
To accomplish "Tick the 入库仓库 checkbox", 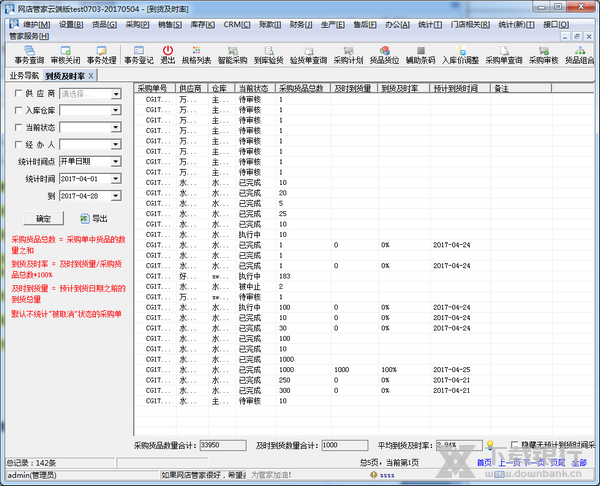I will point(19,110).
